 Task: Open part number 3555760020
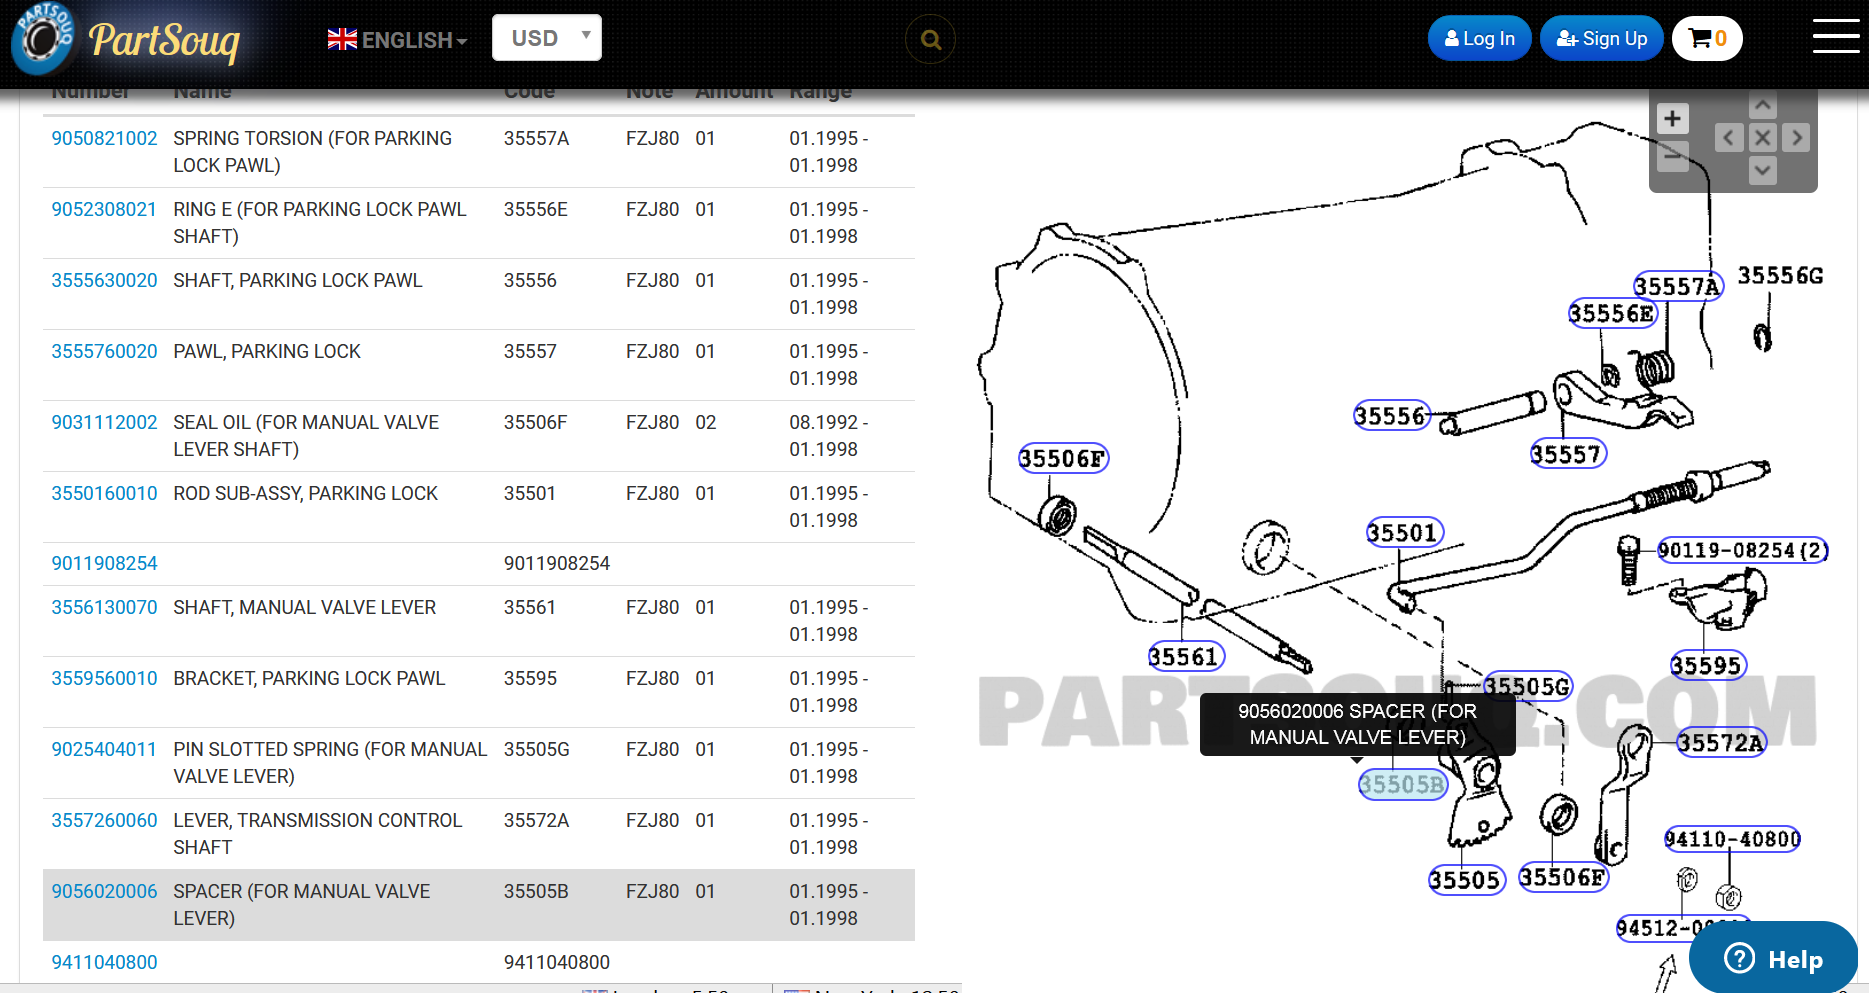(x=105, y=351)
